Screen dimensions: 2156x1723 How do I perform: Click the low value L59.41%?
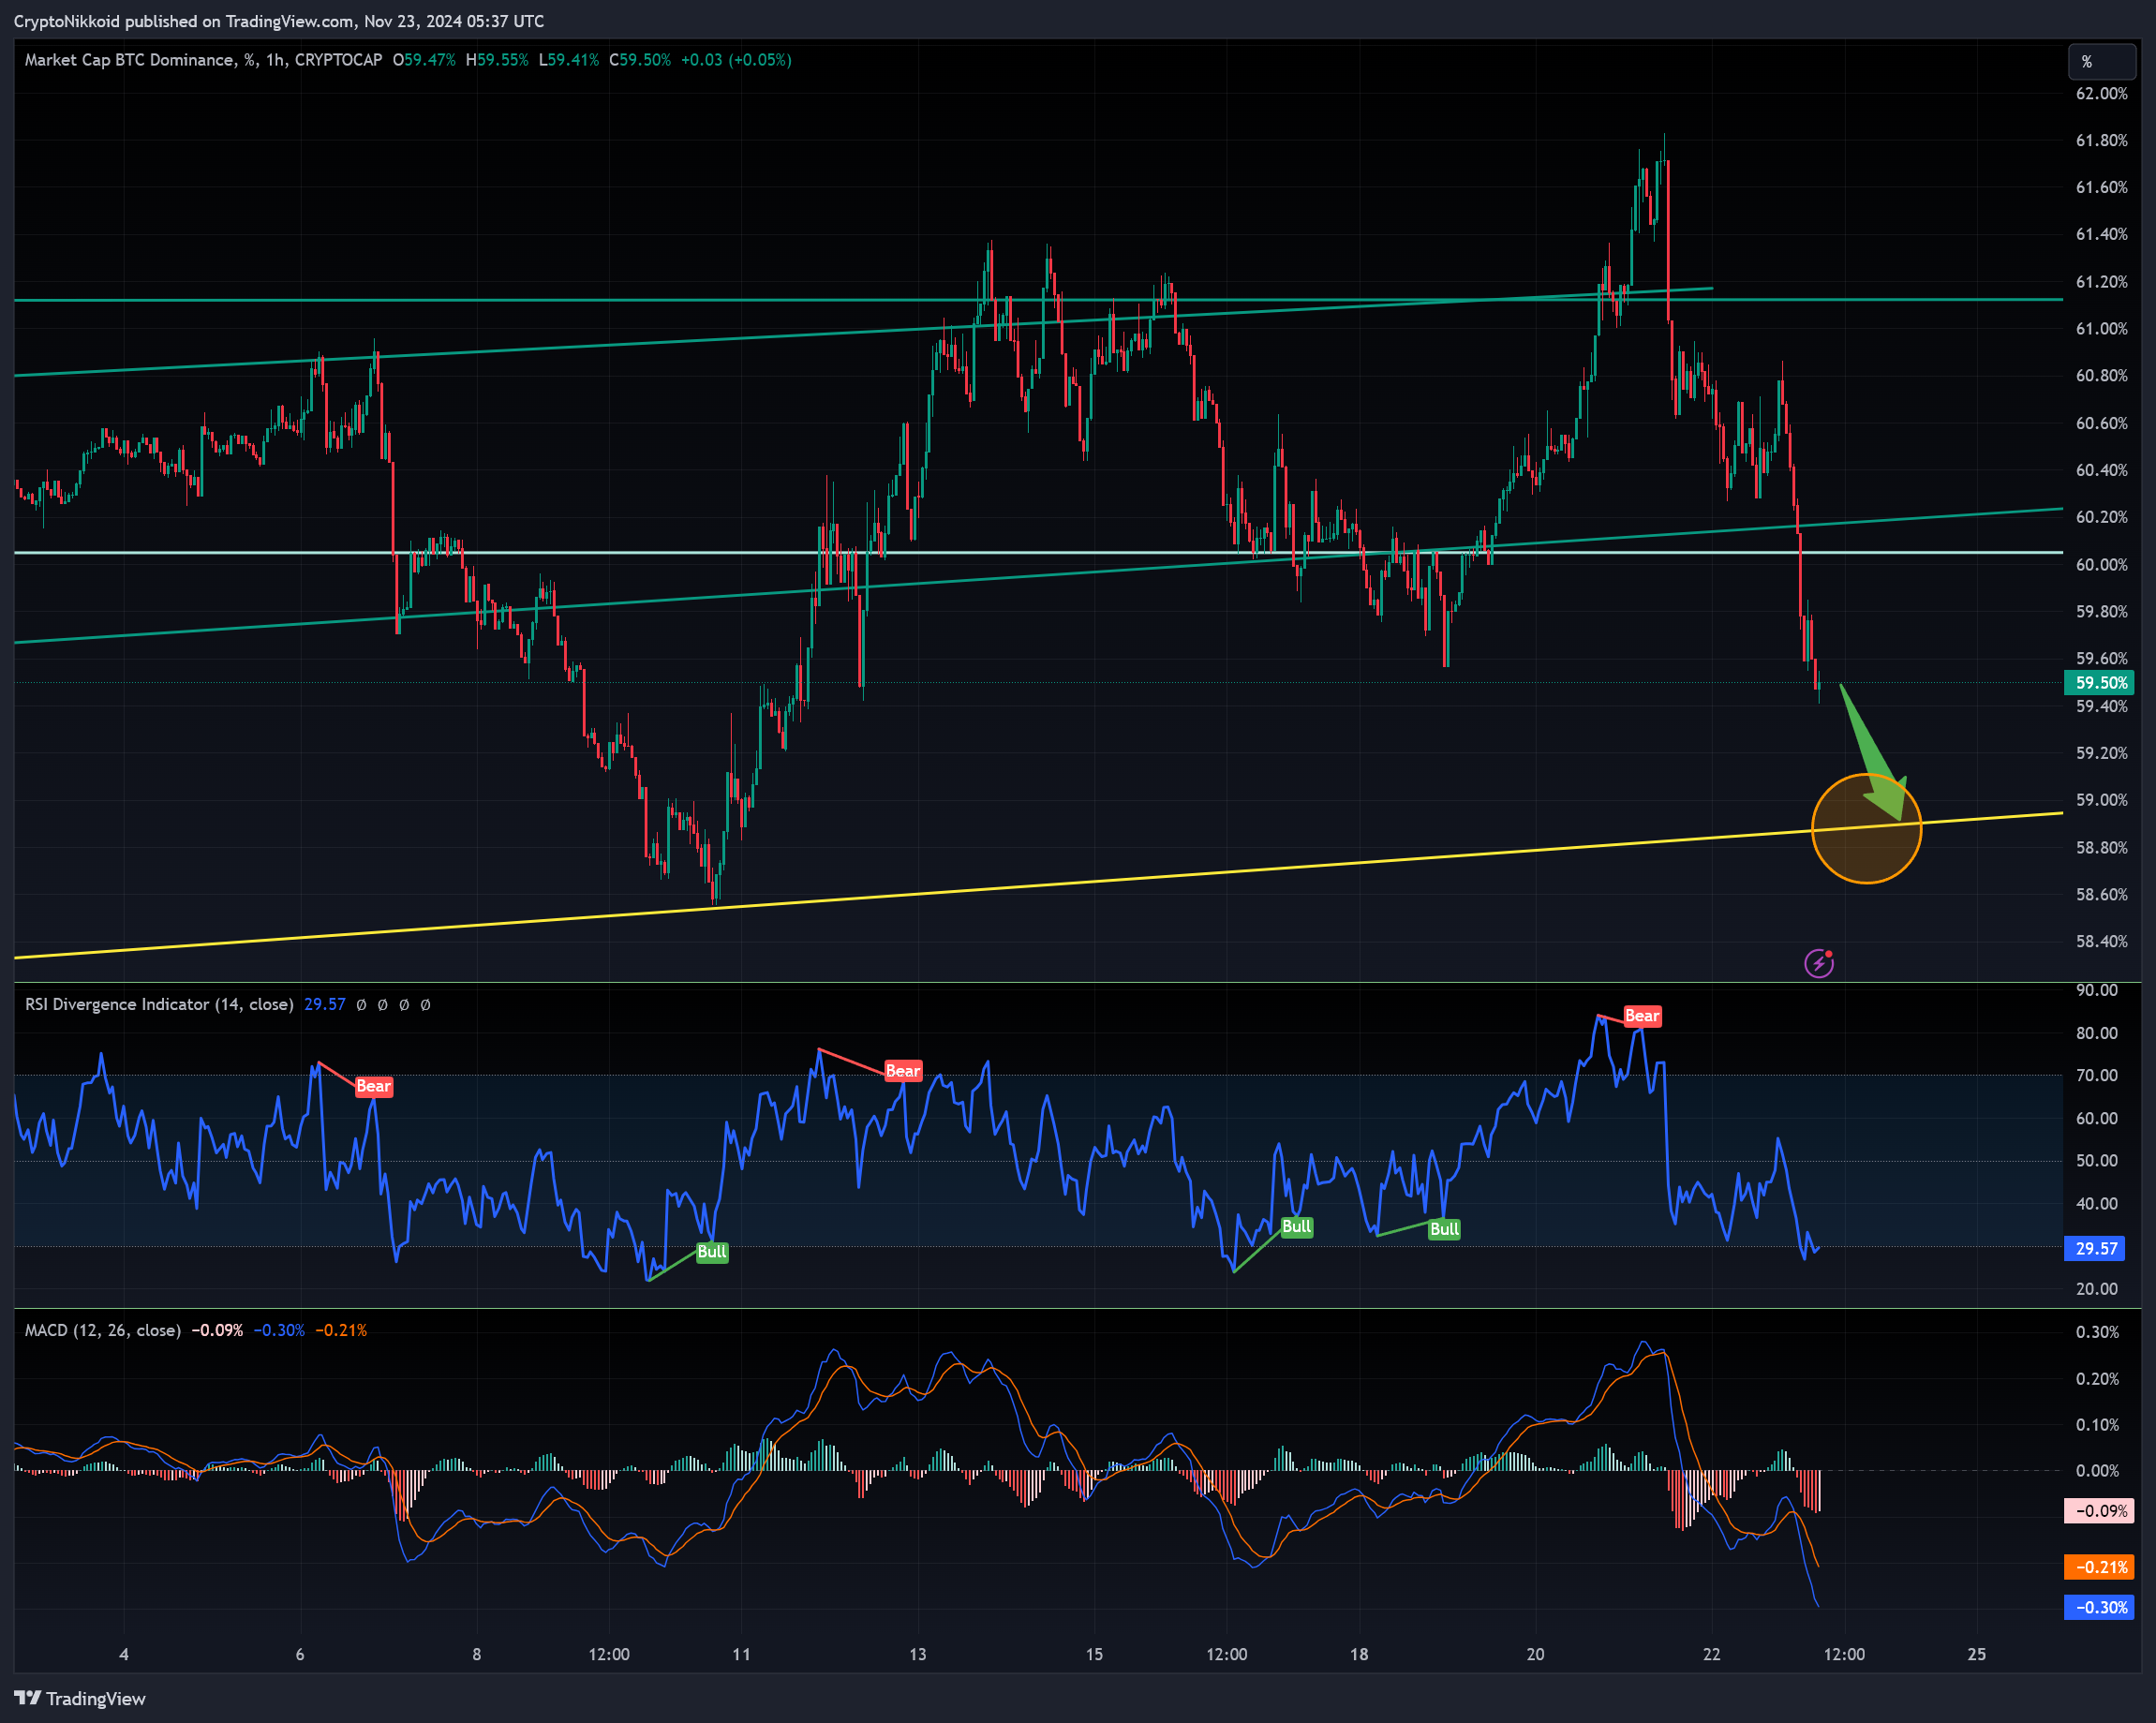(569, 60)
